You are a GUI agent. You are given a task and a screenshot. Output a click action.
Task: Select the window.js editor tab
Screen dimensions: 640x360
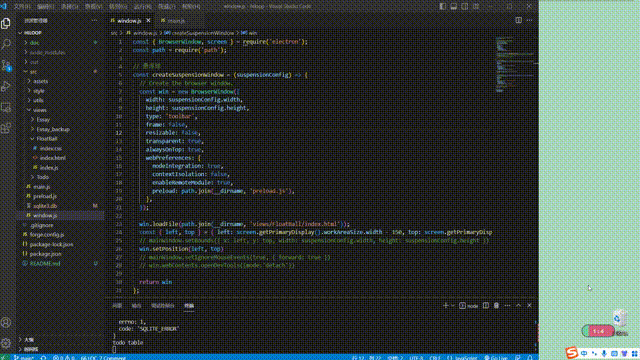(129, 20)
